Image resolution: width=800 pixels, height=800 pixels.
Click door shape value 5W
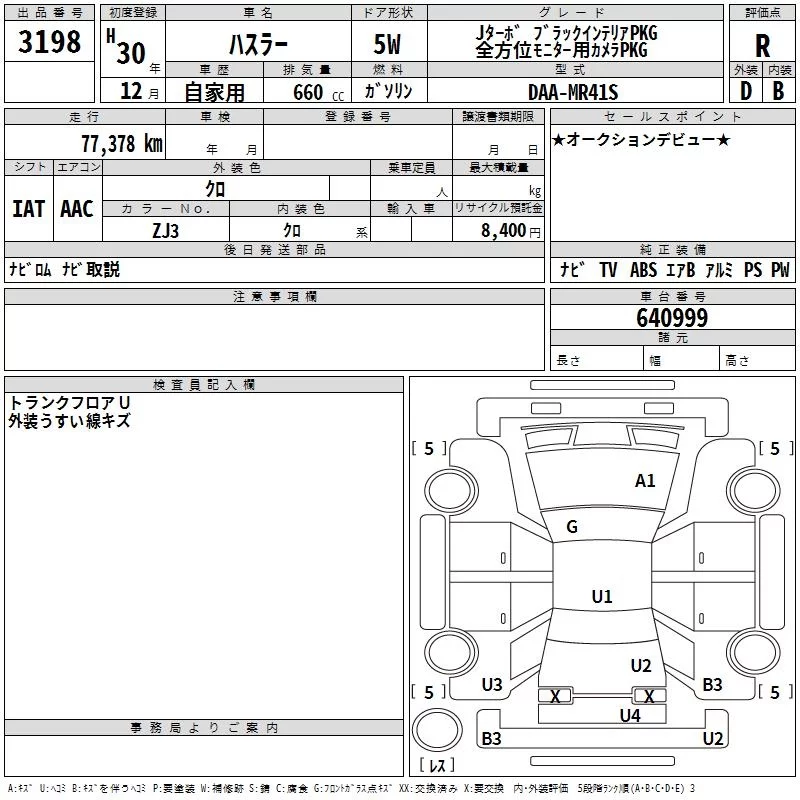pos(387,44)
